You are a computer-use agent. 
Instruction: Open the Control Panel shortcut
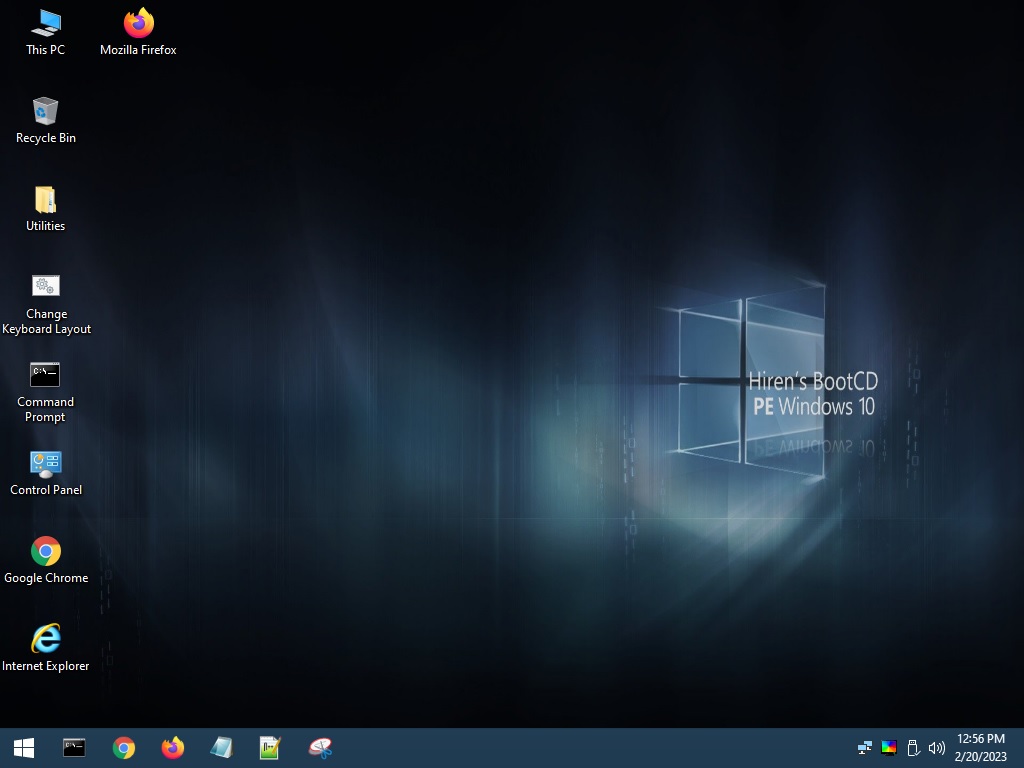pyautogui.click(x=46, y=463)
